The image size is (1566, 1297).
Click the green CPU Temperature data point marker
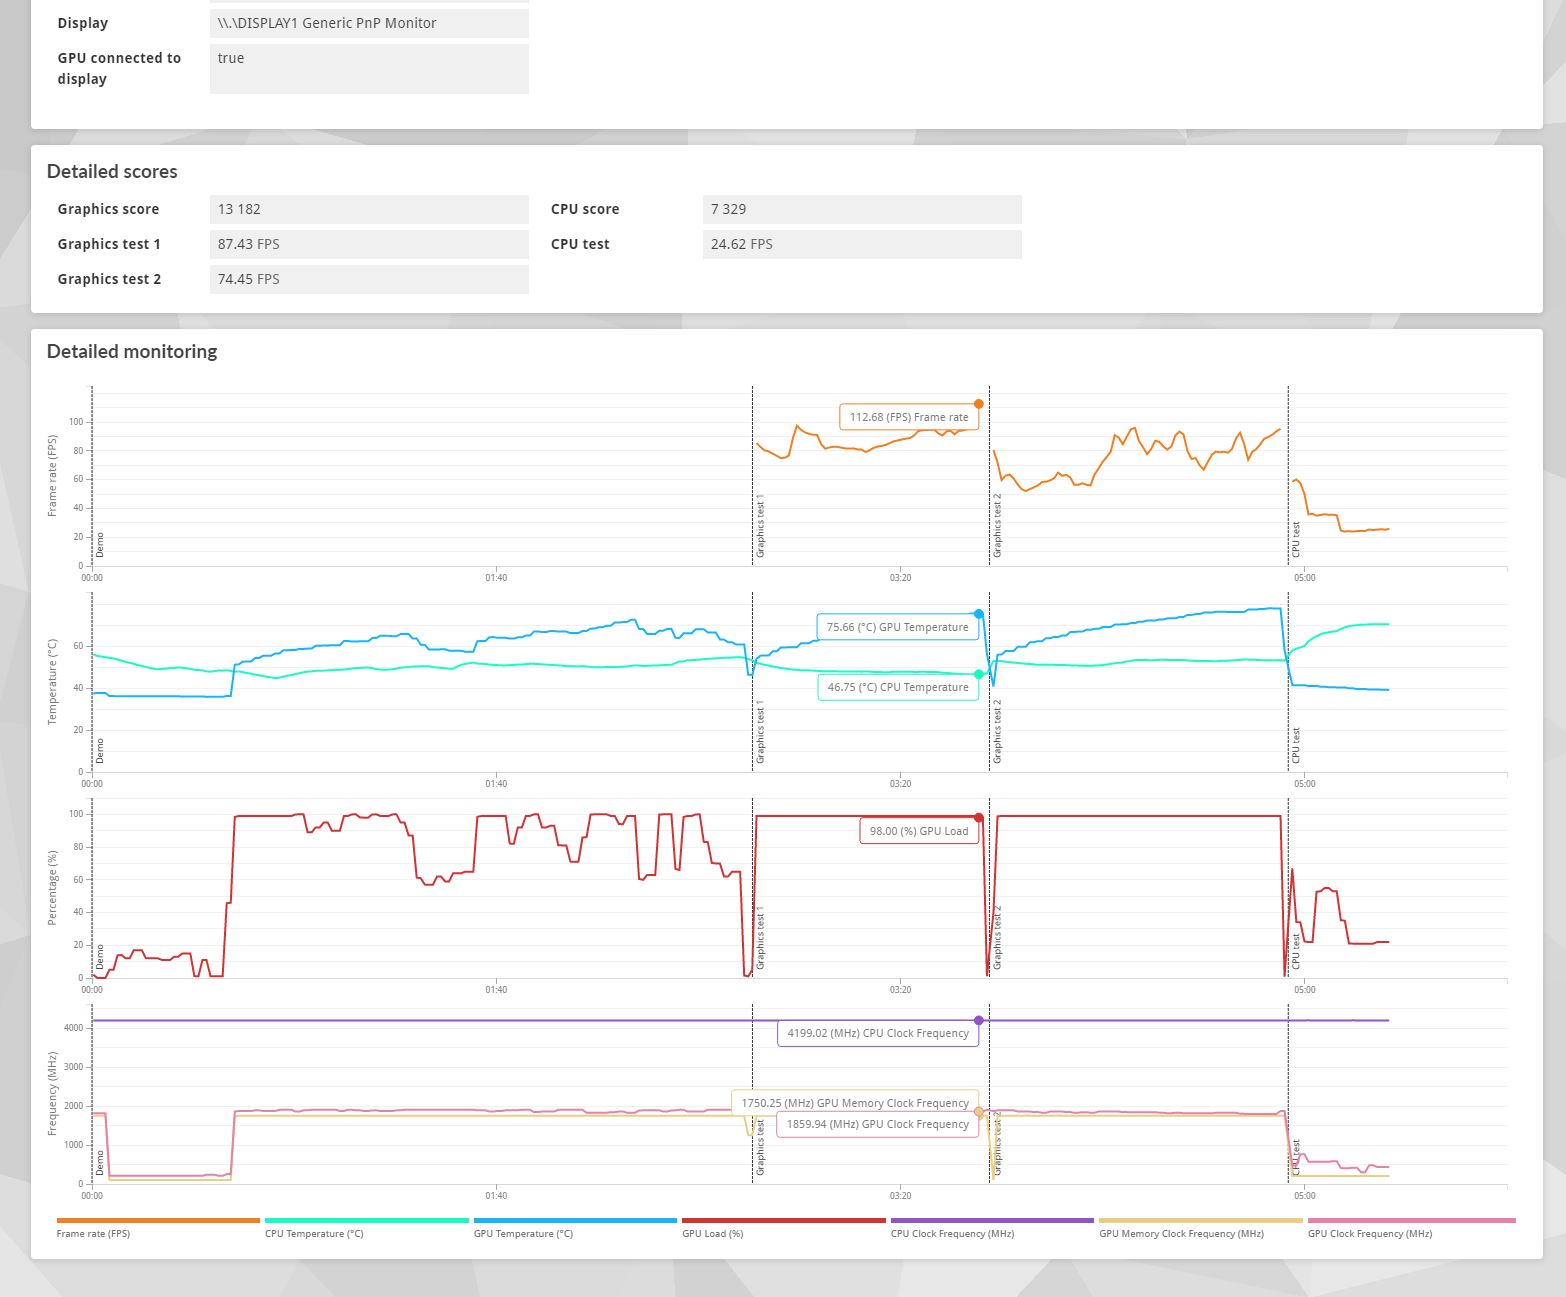(x=978, y=674)
